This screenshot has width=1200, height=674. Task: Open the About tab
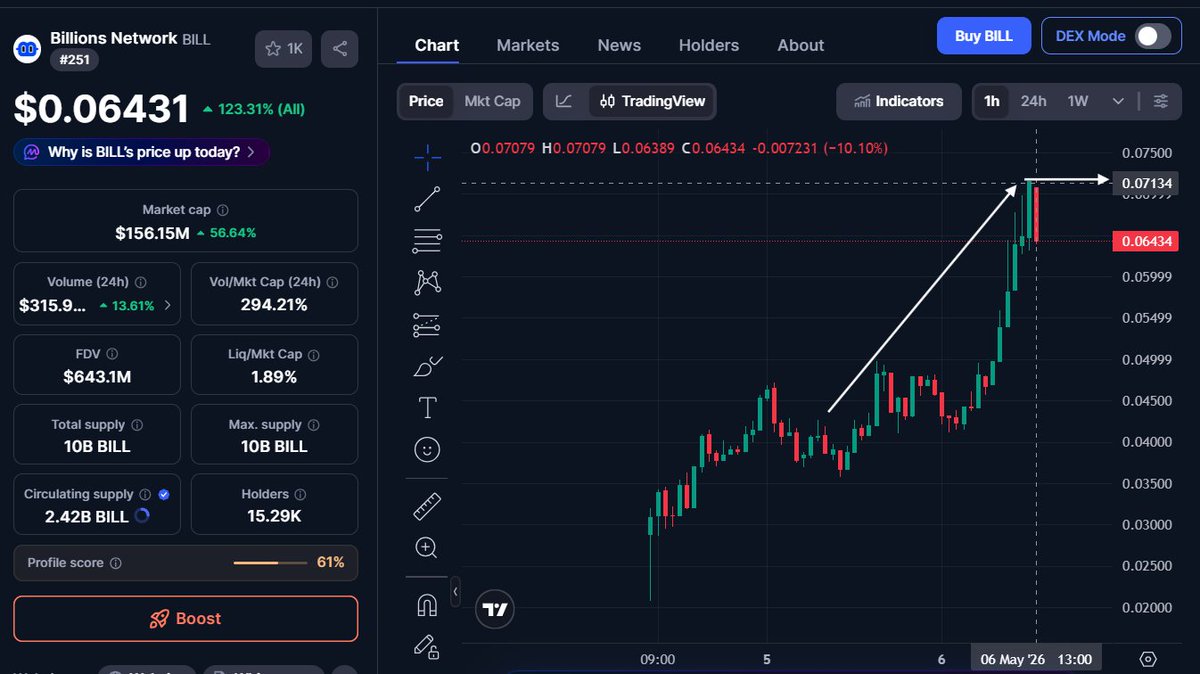click(x=801, y=45)
